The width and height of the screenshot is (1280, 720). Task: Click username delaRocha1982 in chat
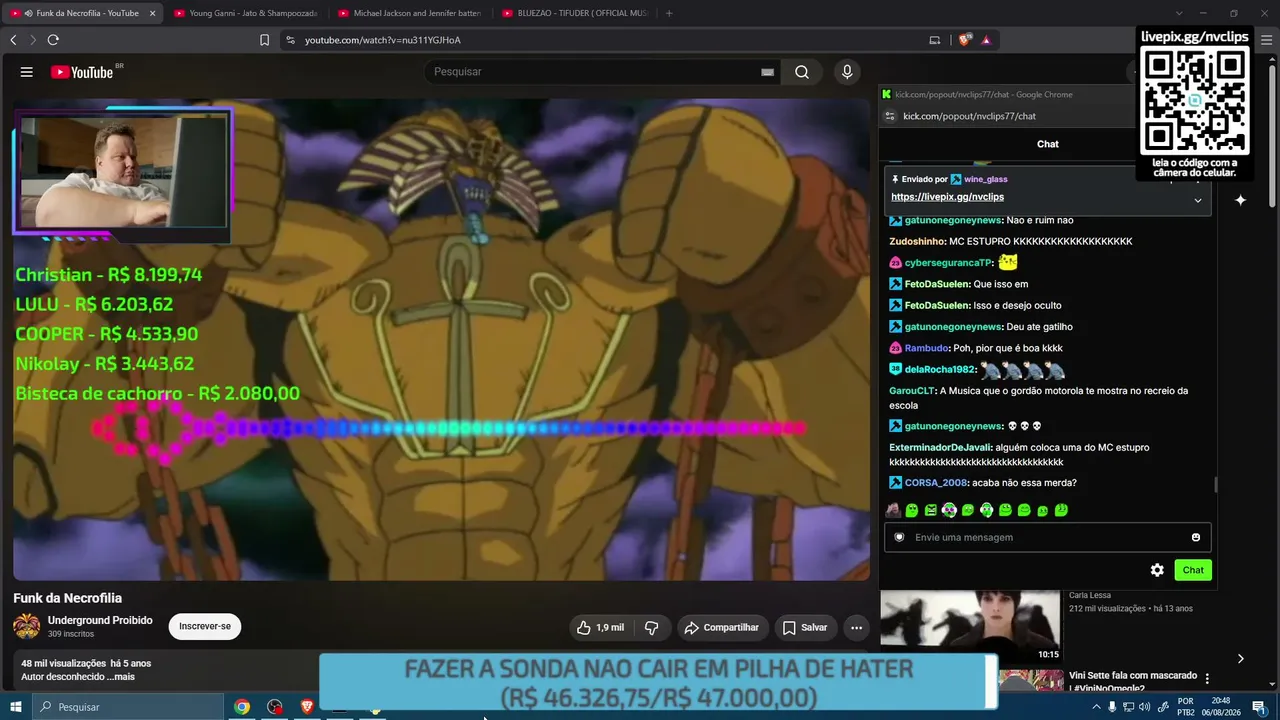(940, 369)
